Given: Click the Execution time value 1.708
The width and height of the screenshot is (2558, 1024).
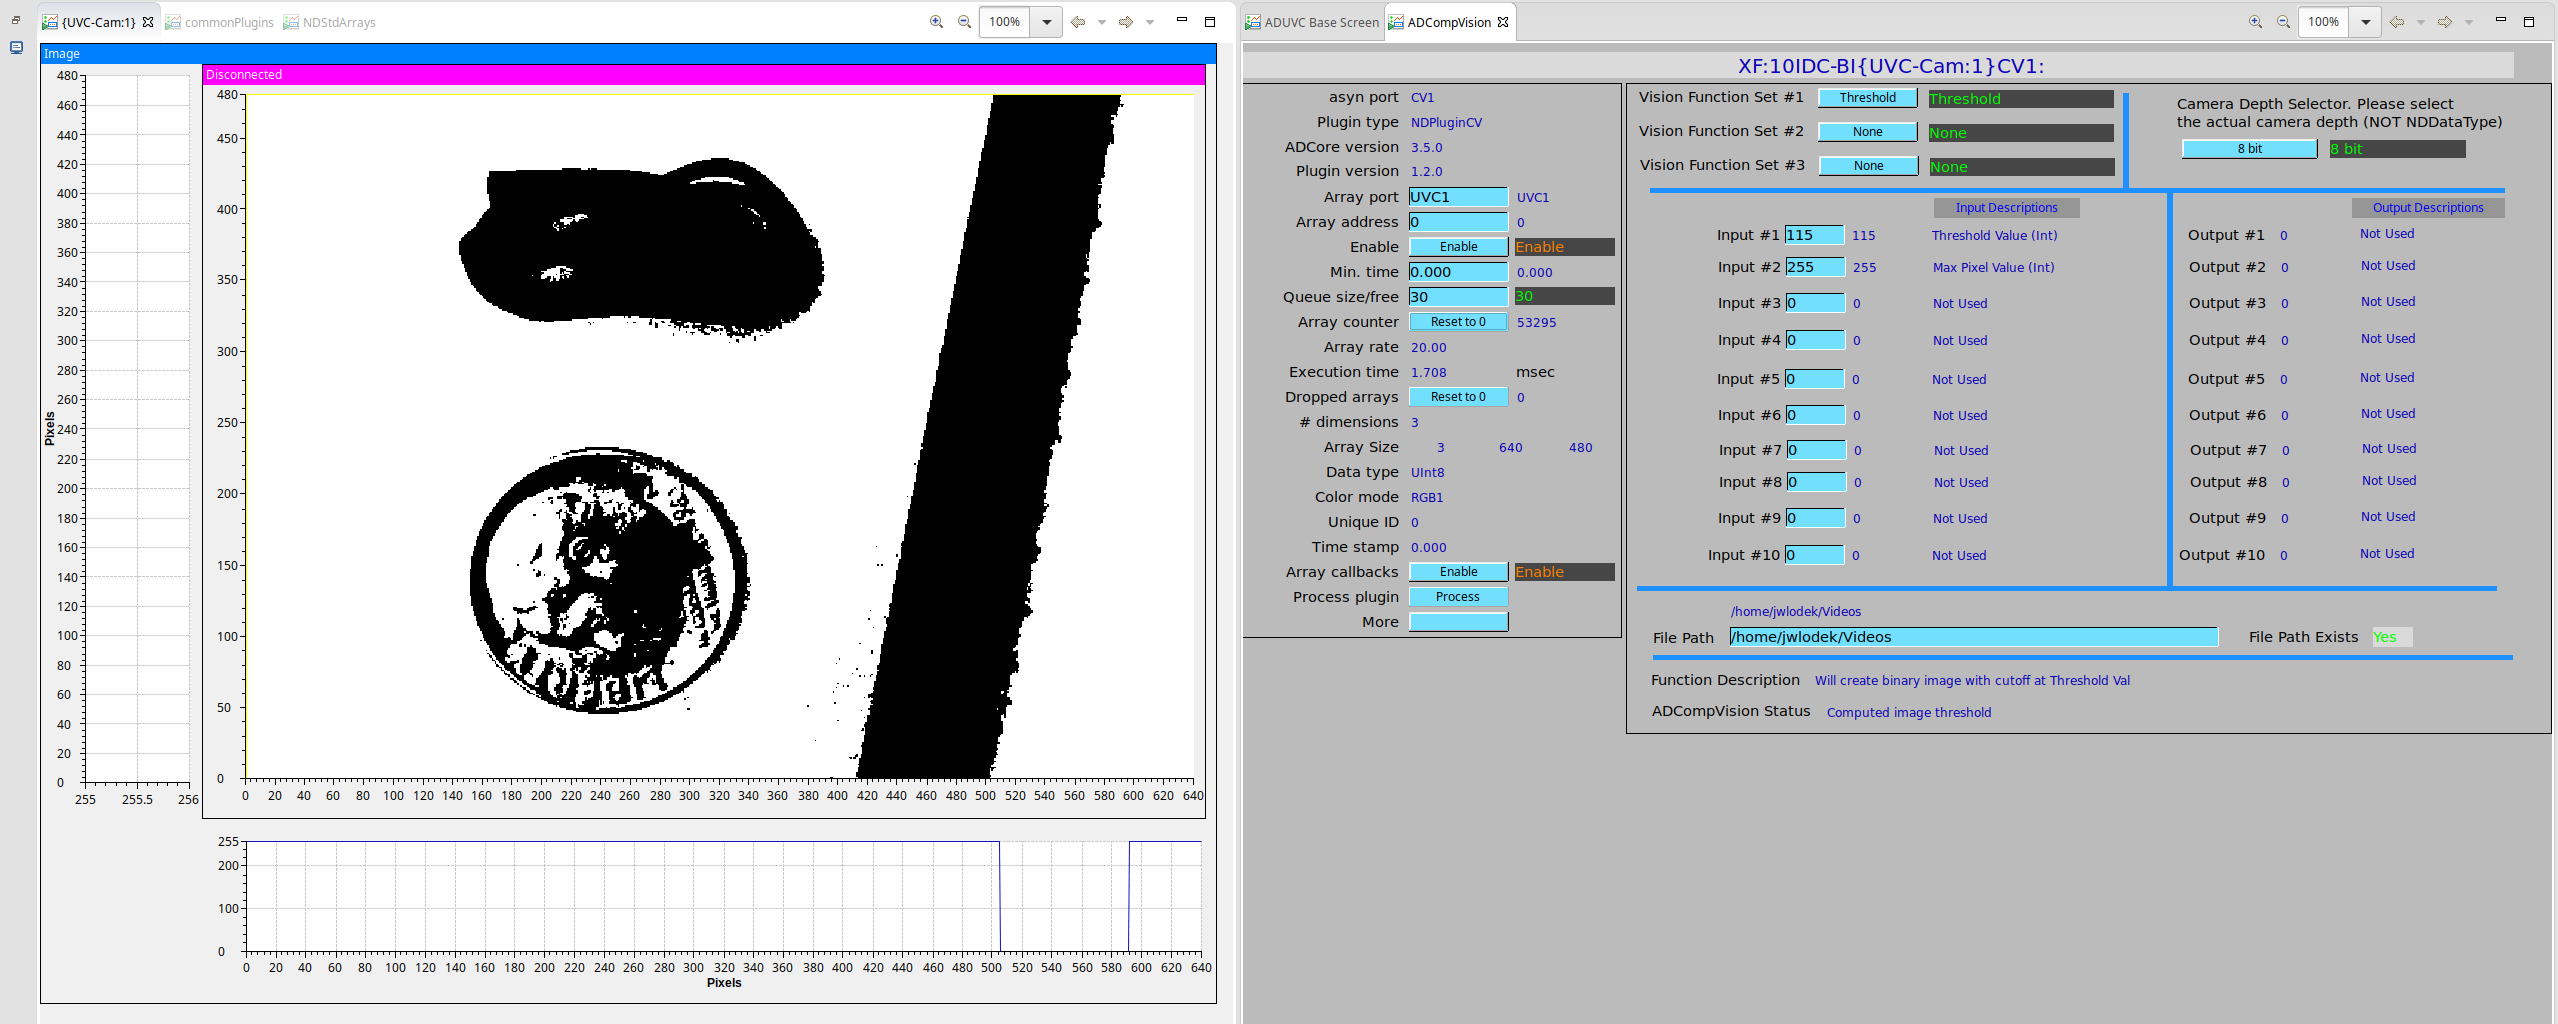Looking at the screenshot, I should 1428,372.
